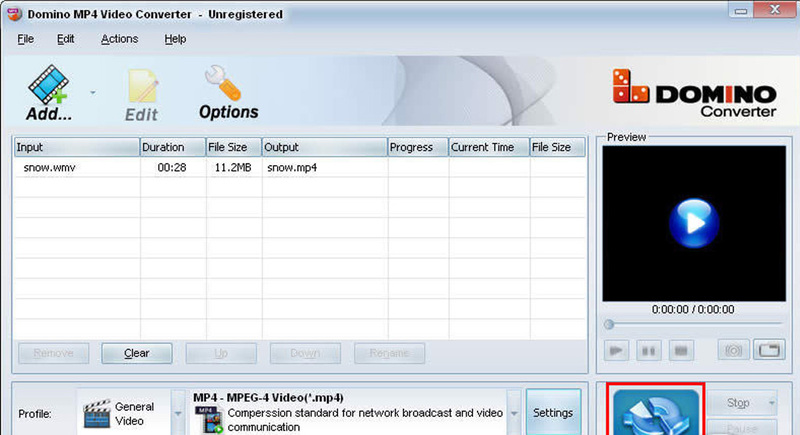Click the MP4 format icon
This screenshot has height=435, width=800.
tap(210, 420)
